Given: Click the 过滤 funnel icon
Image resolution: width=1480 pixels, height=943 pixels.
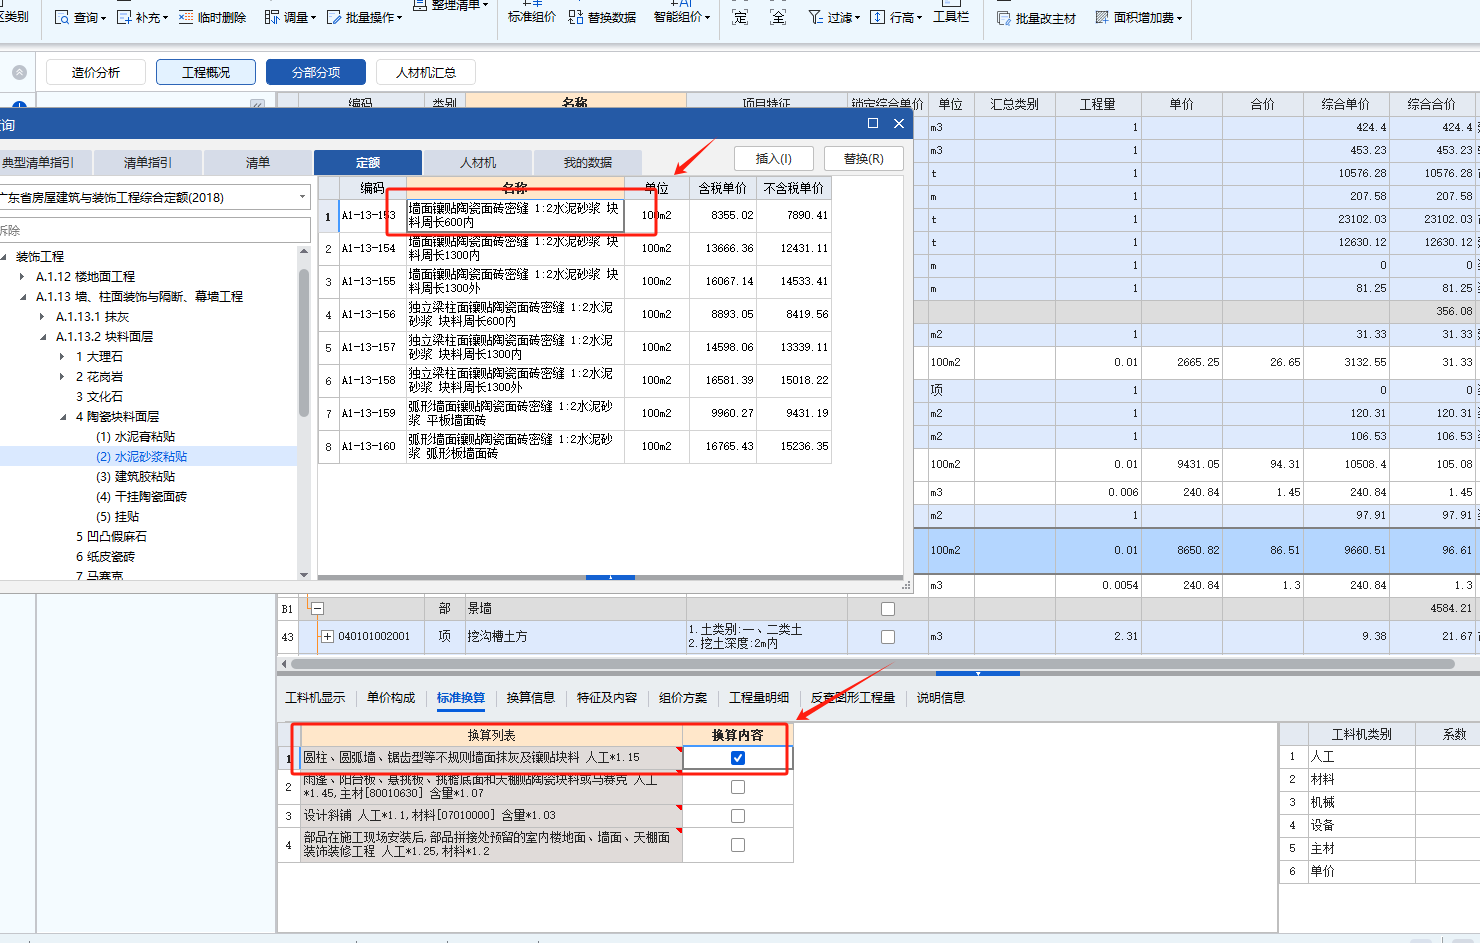Looking at the screenshot, I should tap(816, 17).
